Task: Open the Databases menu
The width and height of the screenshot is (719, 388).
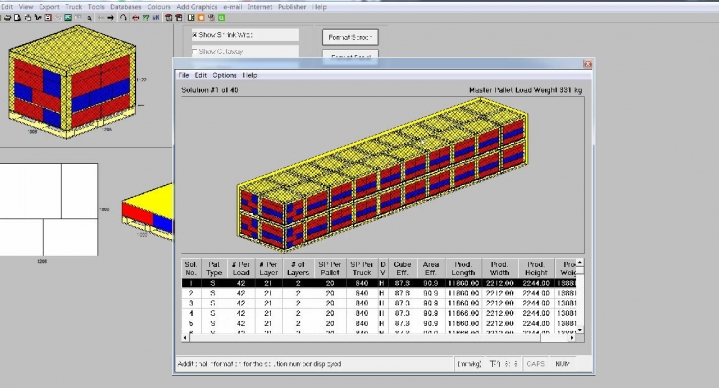Action: click(126, 7)
